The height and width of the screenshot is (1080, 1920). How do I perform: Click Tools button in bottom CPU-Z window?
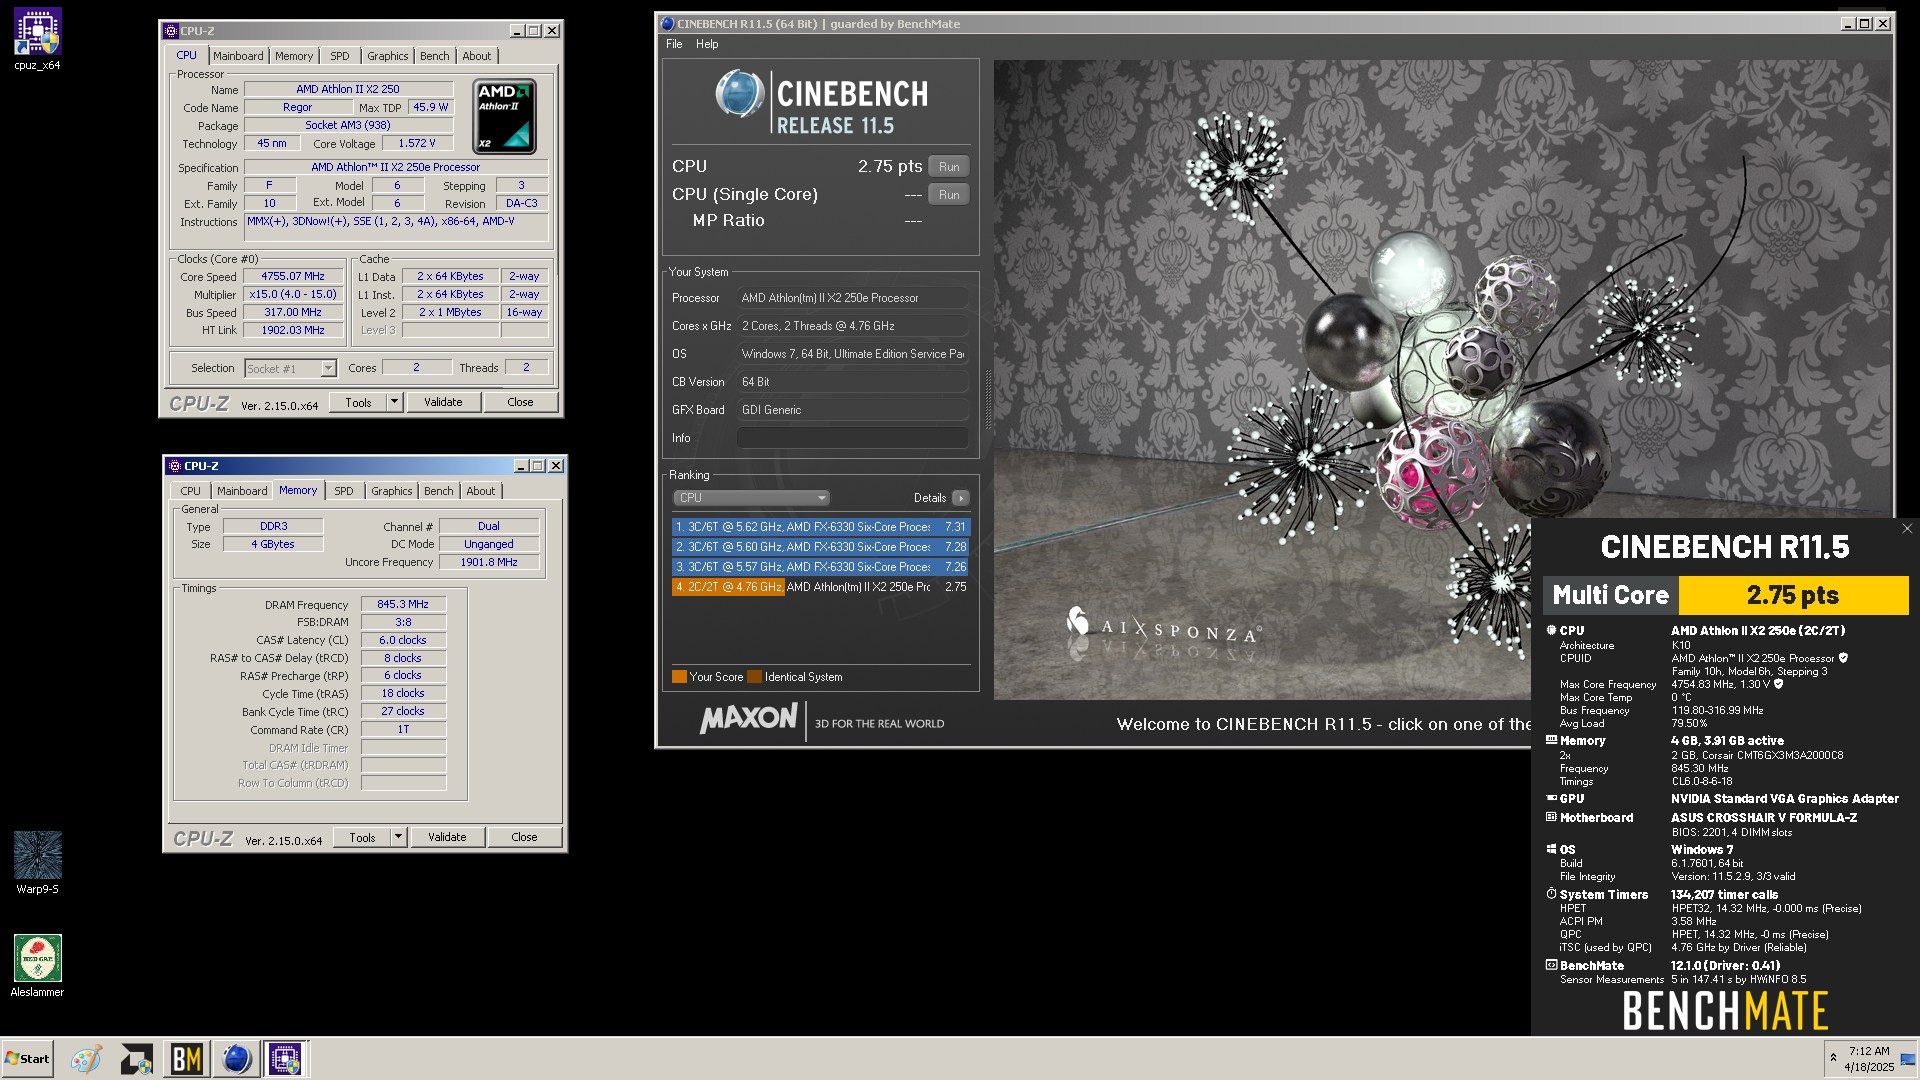[x=362, y=837]
